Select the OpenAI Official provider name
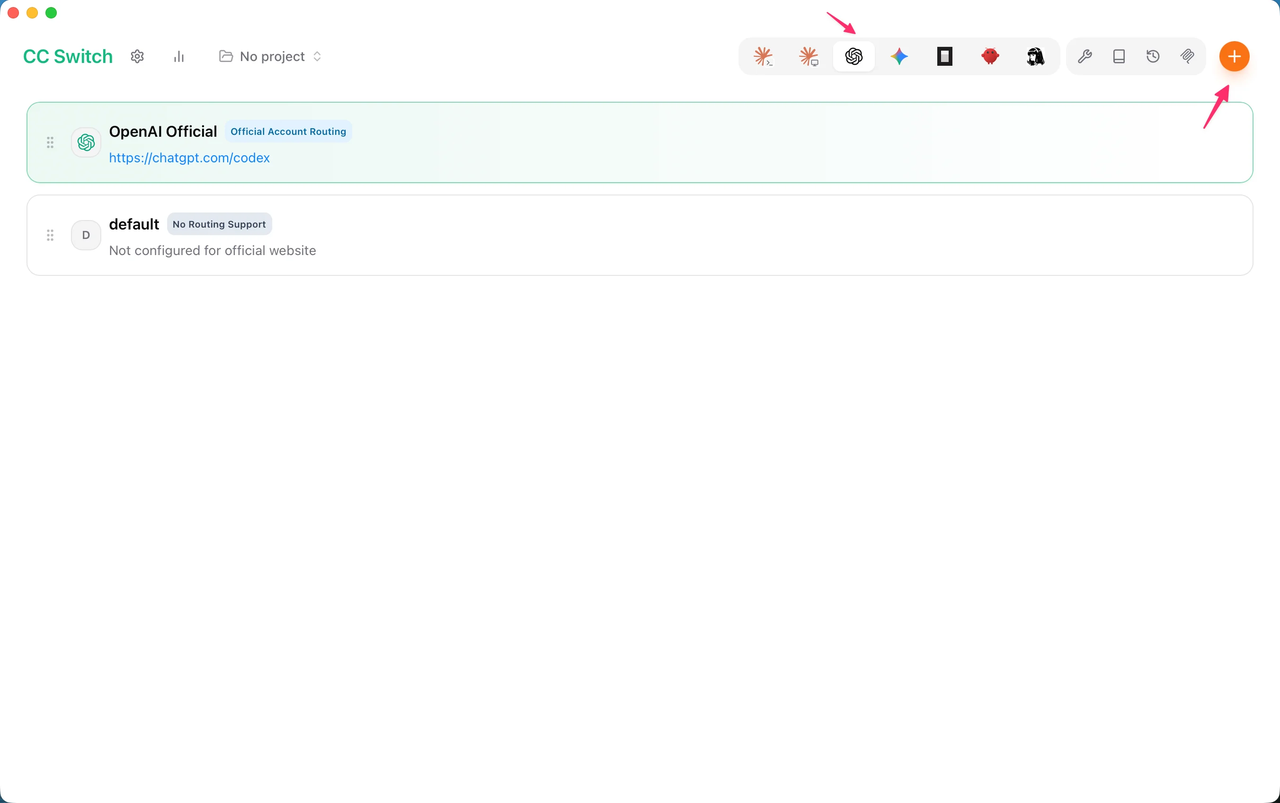This screenshot has height=803, width=1280. tap(163, 131)
